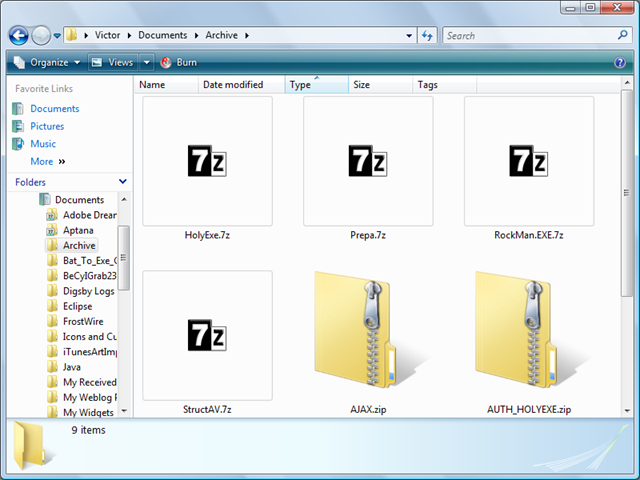
Task: Open the address bar history dropdown
Action: 409,36
